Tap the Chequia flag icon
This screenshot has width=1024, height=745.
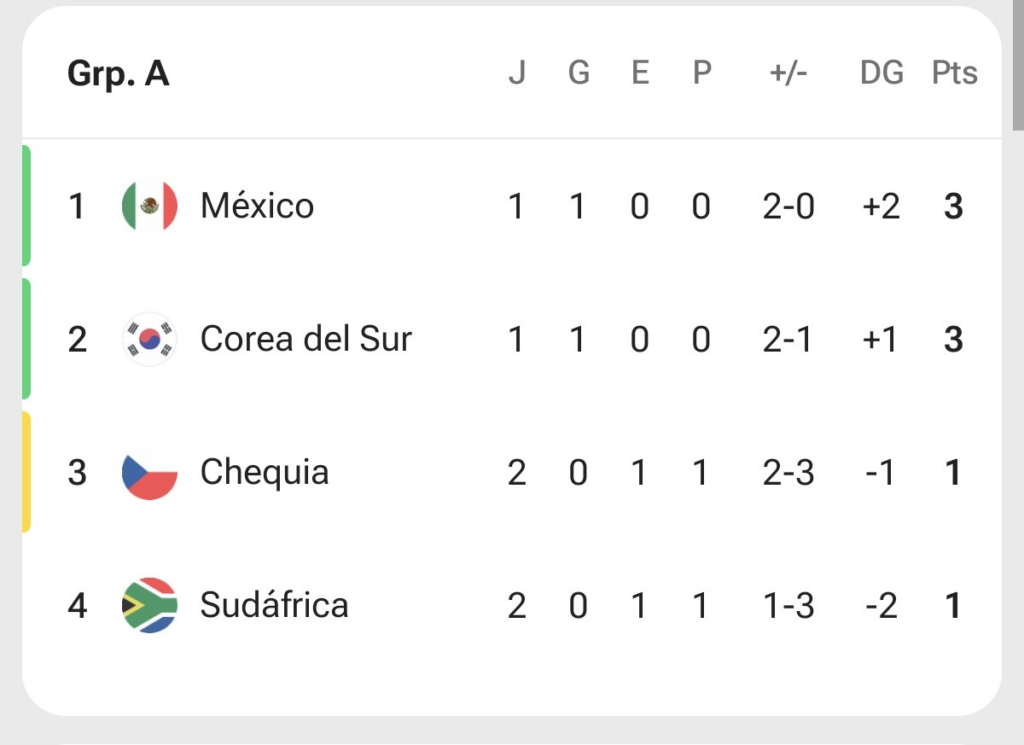click(150, 473)
